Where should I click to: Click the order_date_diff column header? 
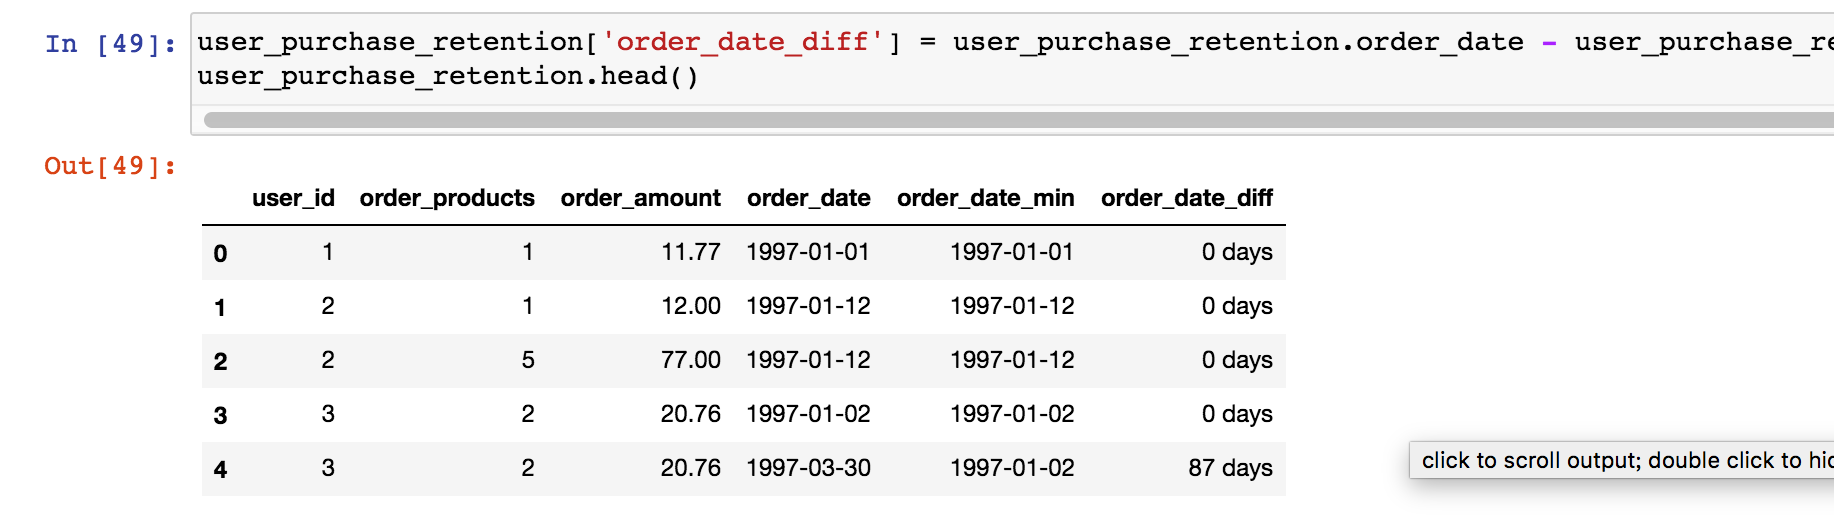(x=1186, y=198)
